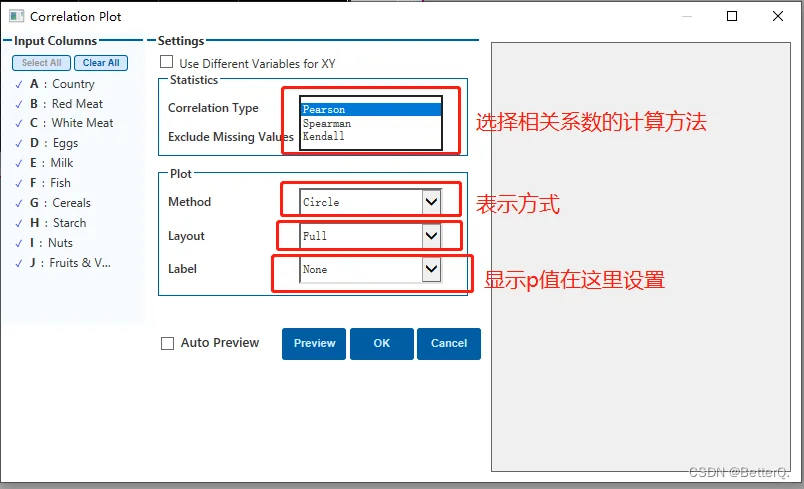Toggle the A : Country column checkmark

(19, 84)
